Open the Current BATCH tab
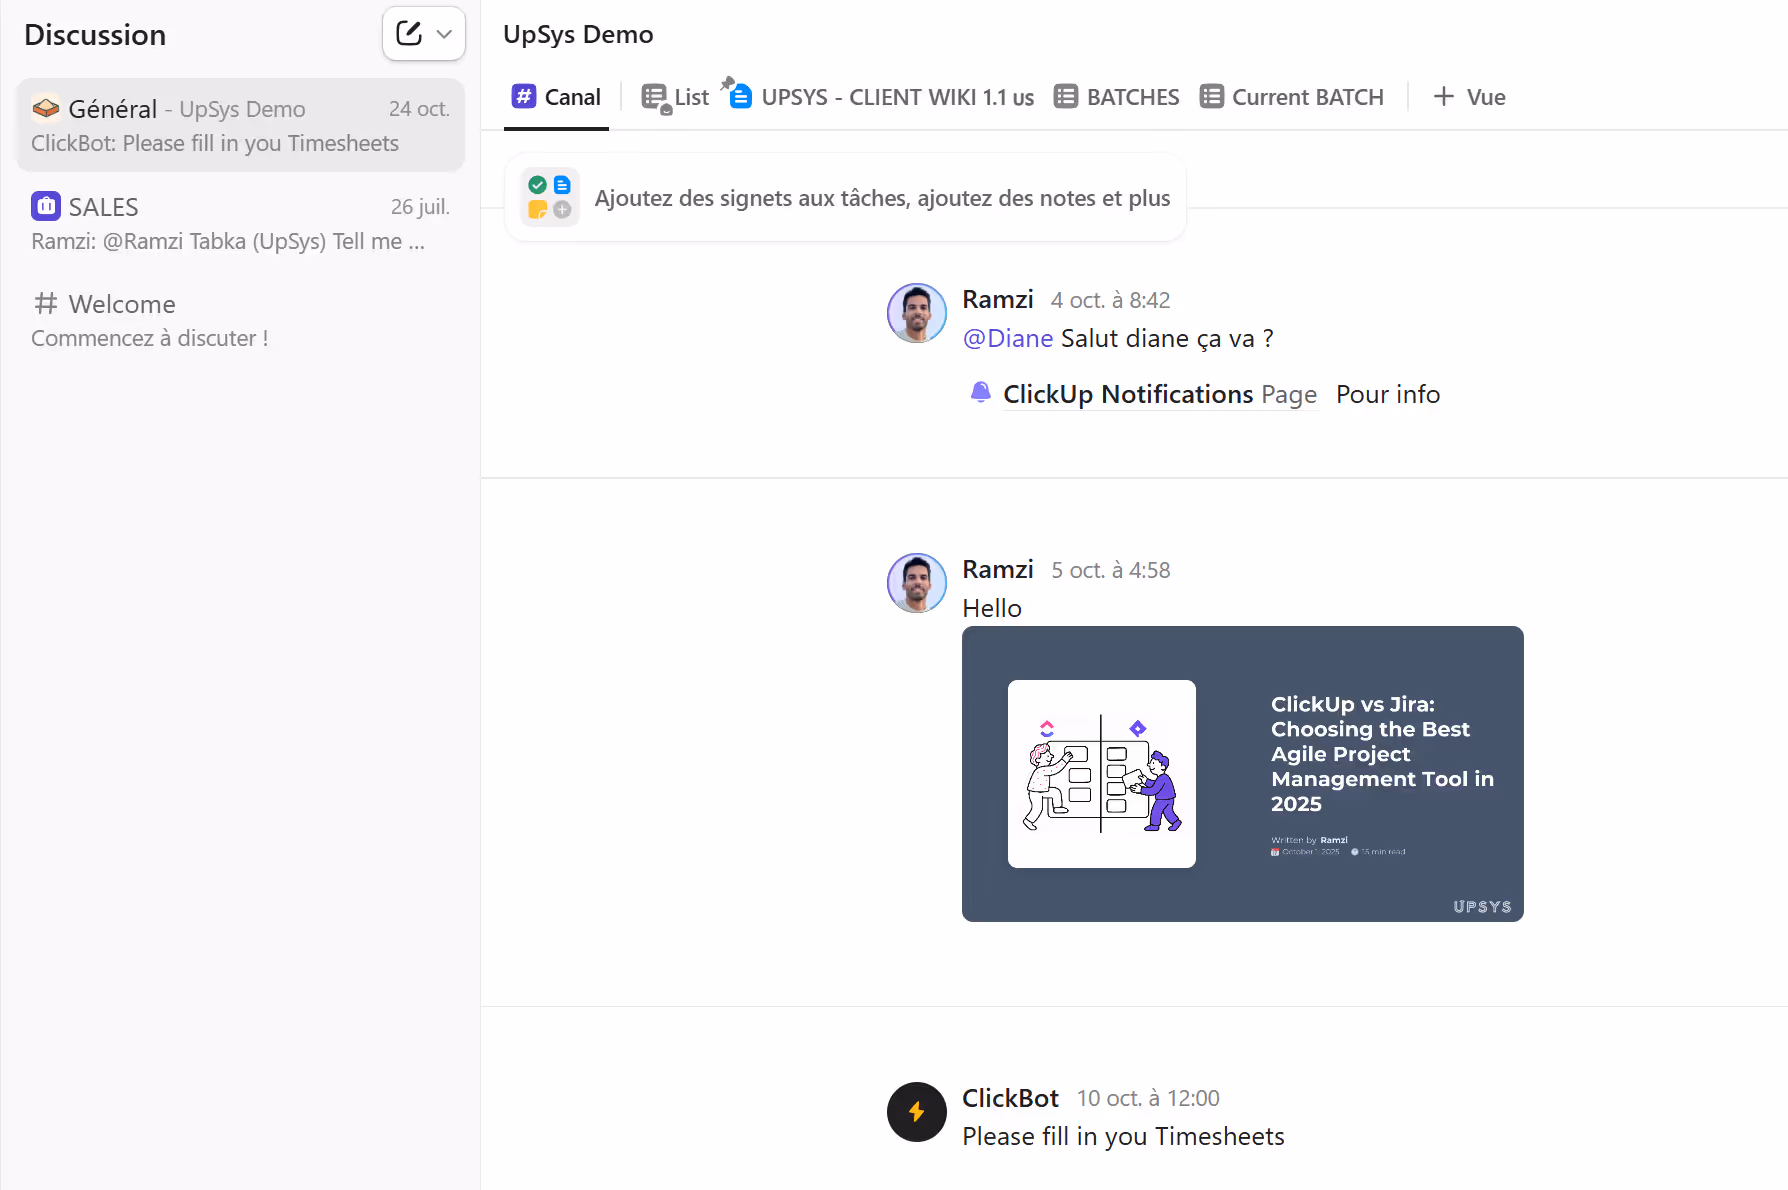 coord(1291,96)
